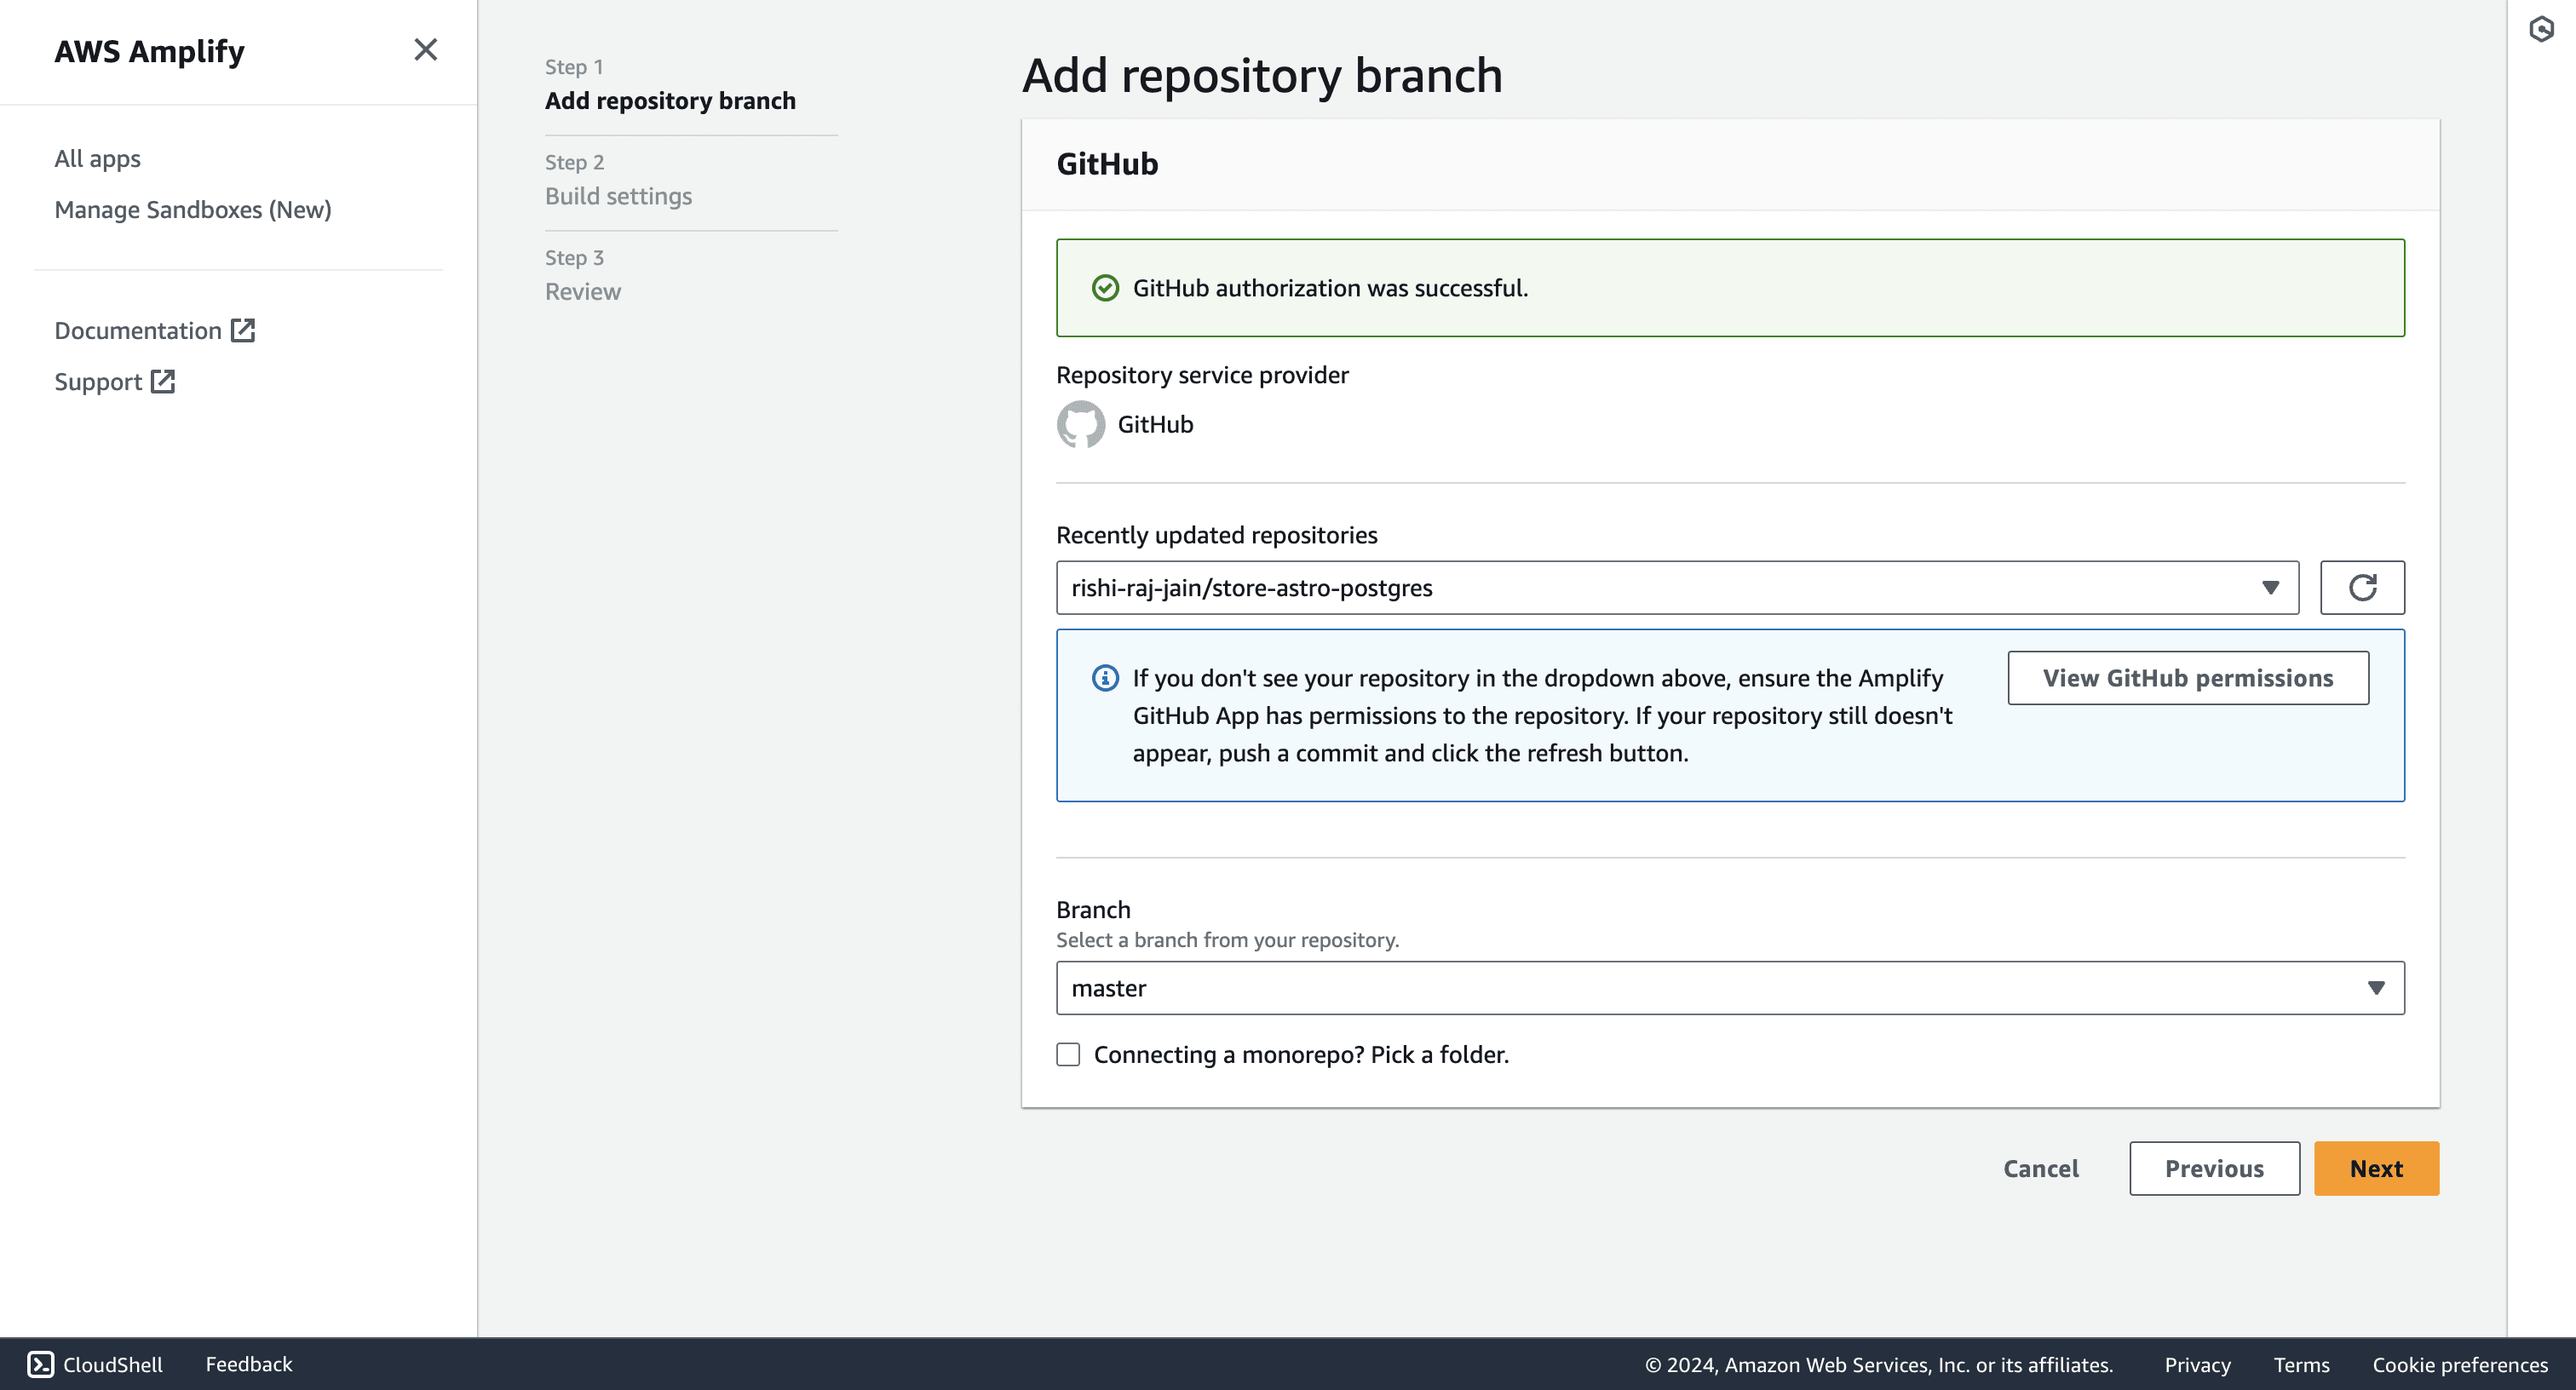
Task: Go back with Previous button
Action: click(2213, 1168)
